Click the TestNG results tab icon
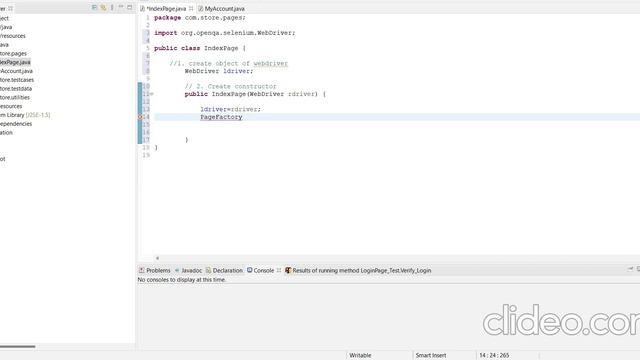Screen dimensions: 640x360 (x=288, y=270)
